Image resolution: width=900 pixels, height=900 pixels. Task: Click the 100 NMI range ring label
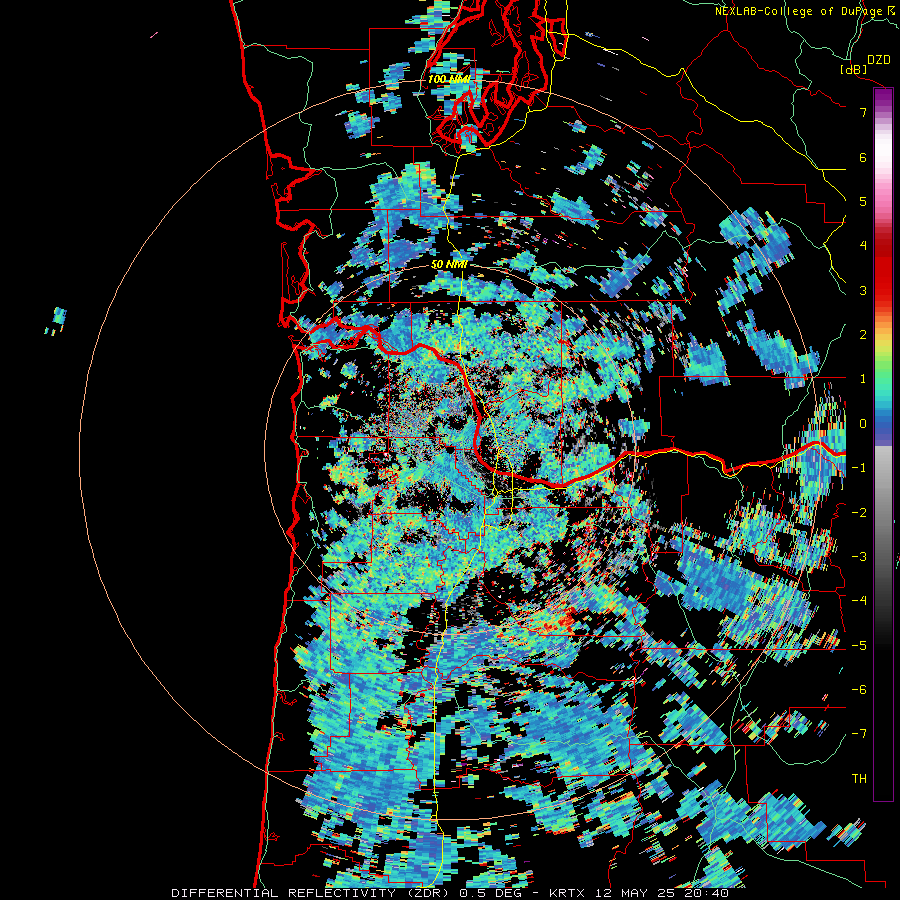point(448,79)
